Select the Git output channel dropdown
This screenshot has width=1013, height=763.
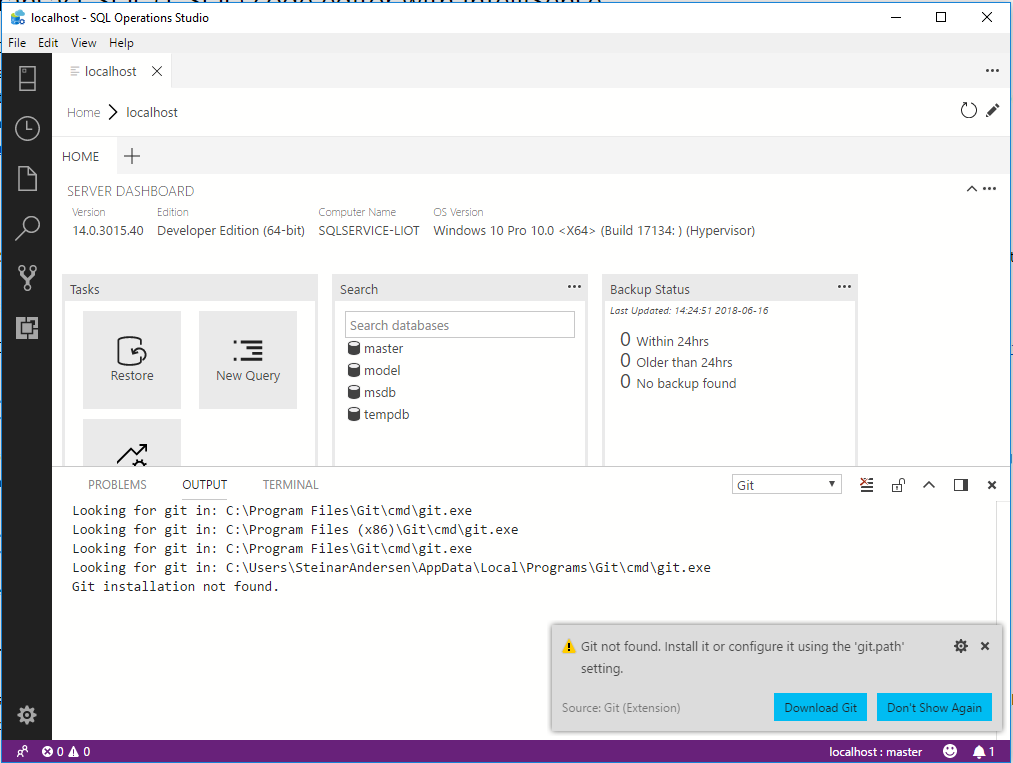click(786, 485)
